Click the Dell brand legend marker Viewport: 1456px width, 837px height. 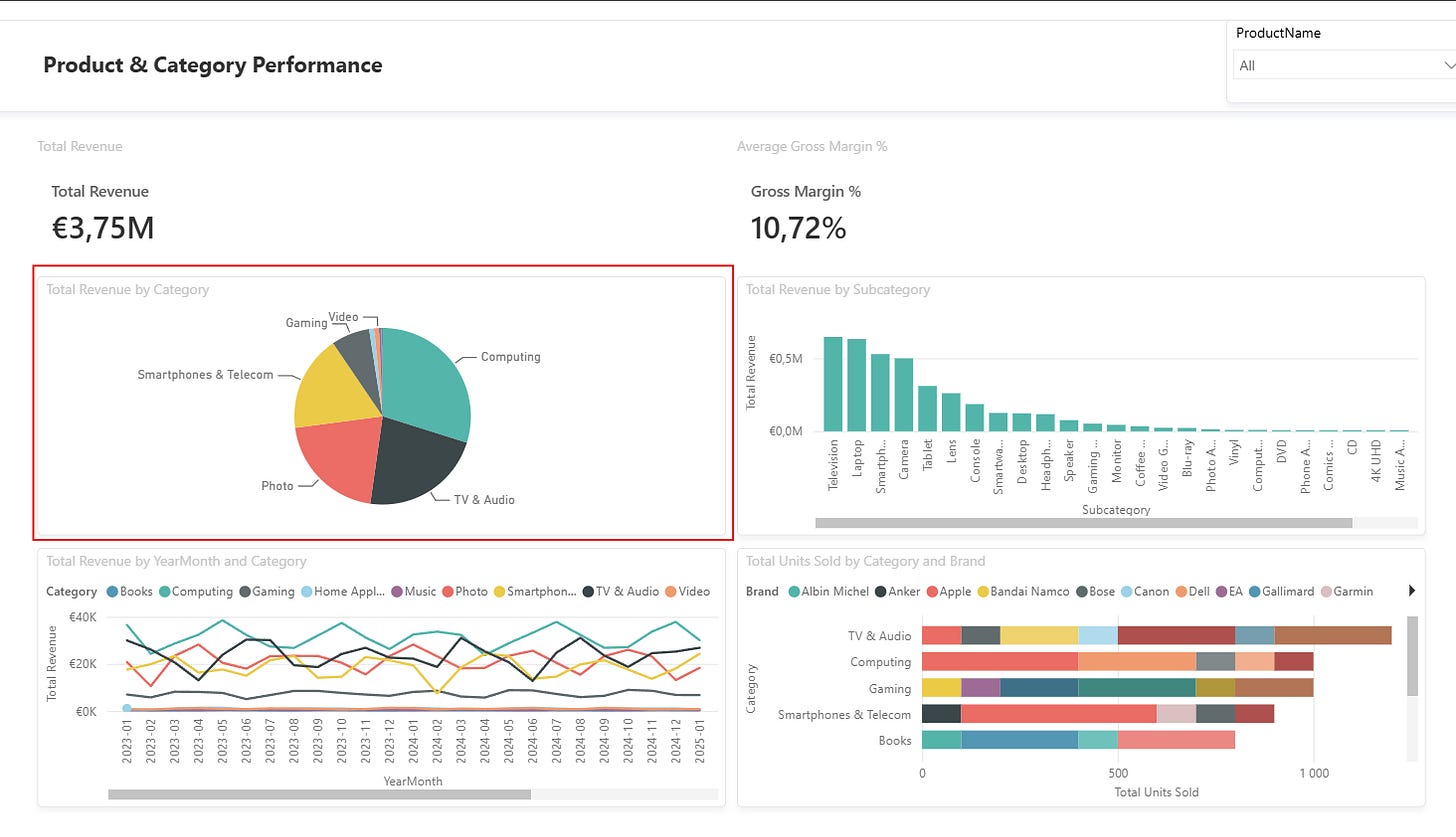tap(1181, 592)
